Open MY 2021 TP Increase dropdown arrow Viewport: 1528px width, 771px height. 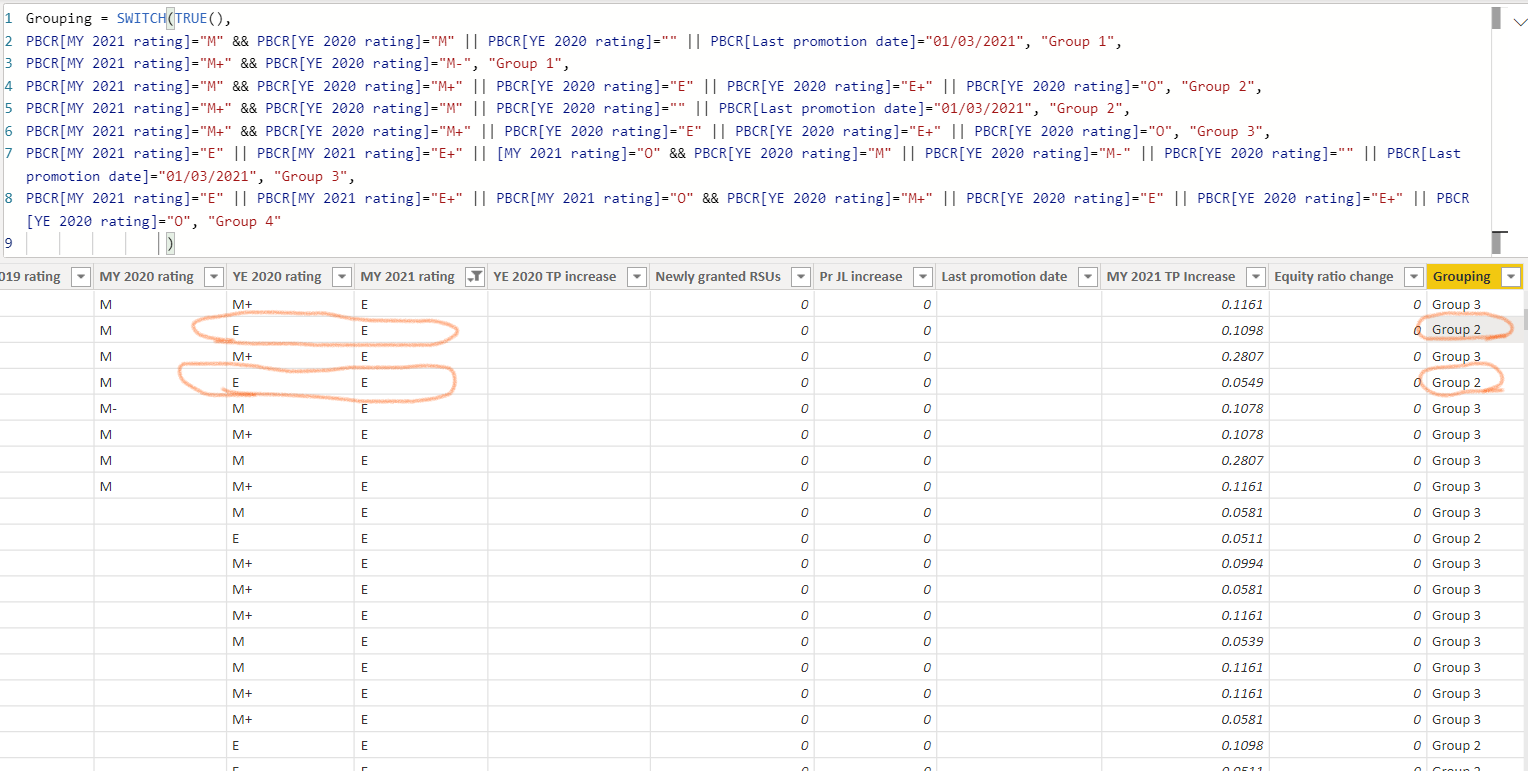click(x=1256, y=277)
